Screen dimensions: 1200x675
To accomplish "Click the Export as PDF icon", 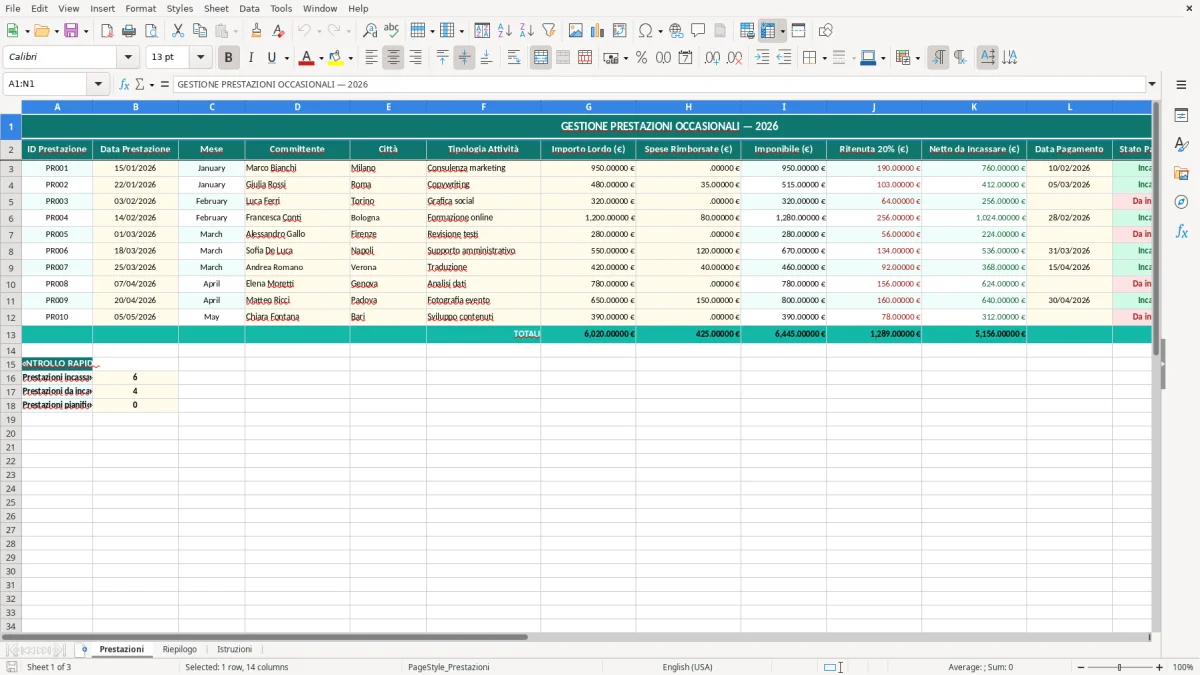I will coord(107,31).
